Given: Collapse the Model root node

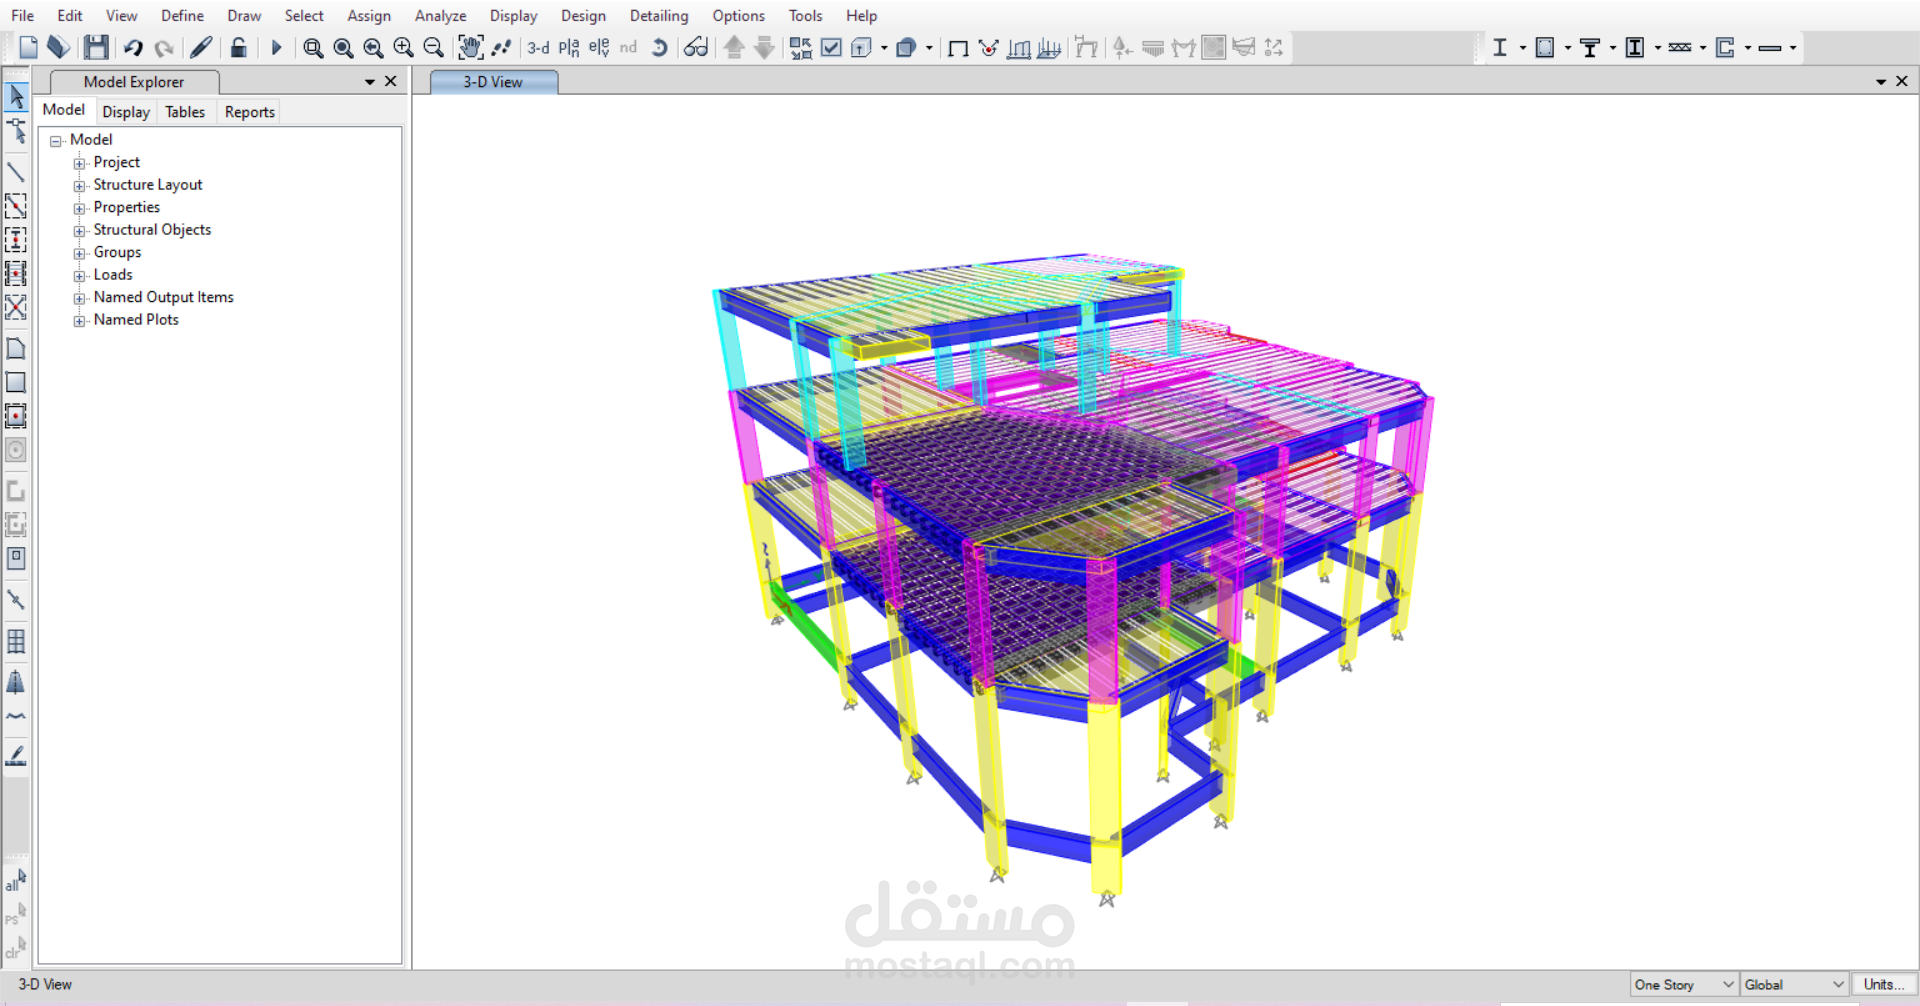Looking at the screenshot, I should tap(56, 141).
